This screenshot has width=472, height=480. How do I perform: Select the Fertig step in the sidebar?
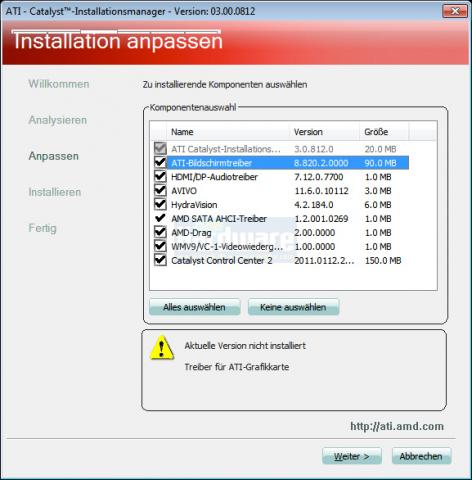point(42,228)
